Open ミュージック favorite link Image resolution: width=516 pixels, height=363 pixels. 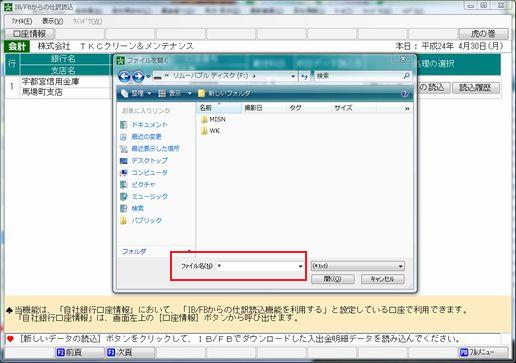pyautogui.click(x=144, y=197)
